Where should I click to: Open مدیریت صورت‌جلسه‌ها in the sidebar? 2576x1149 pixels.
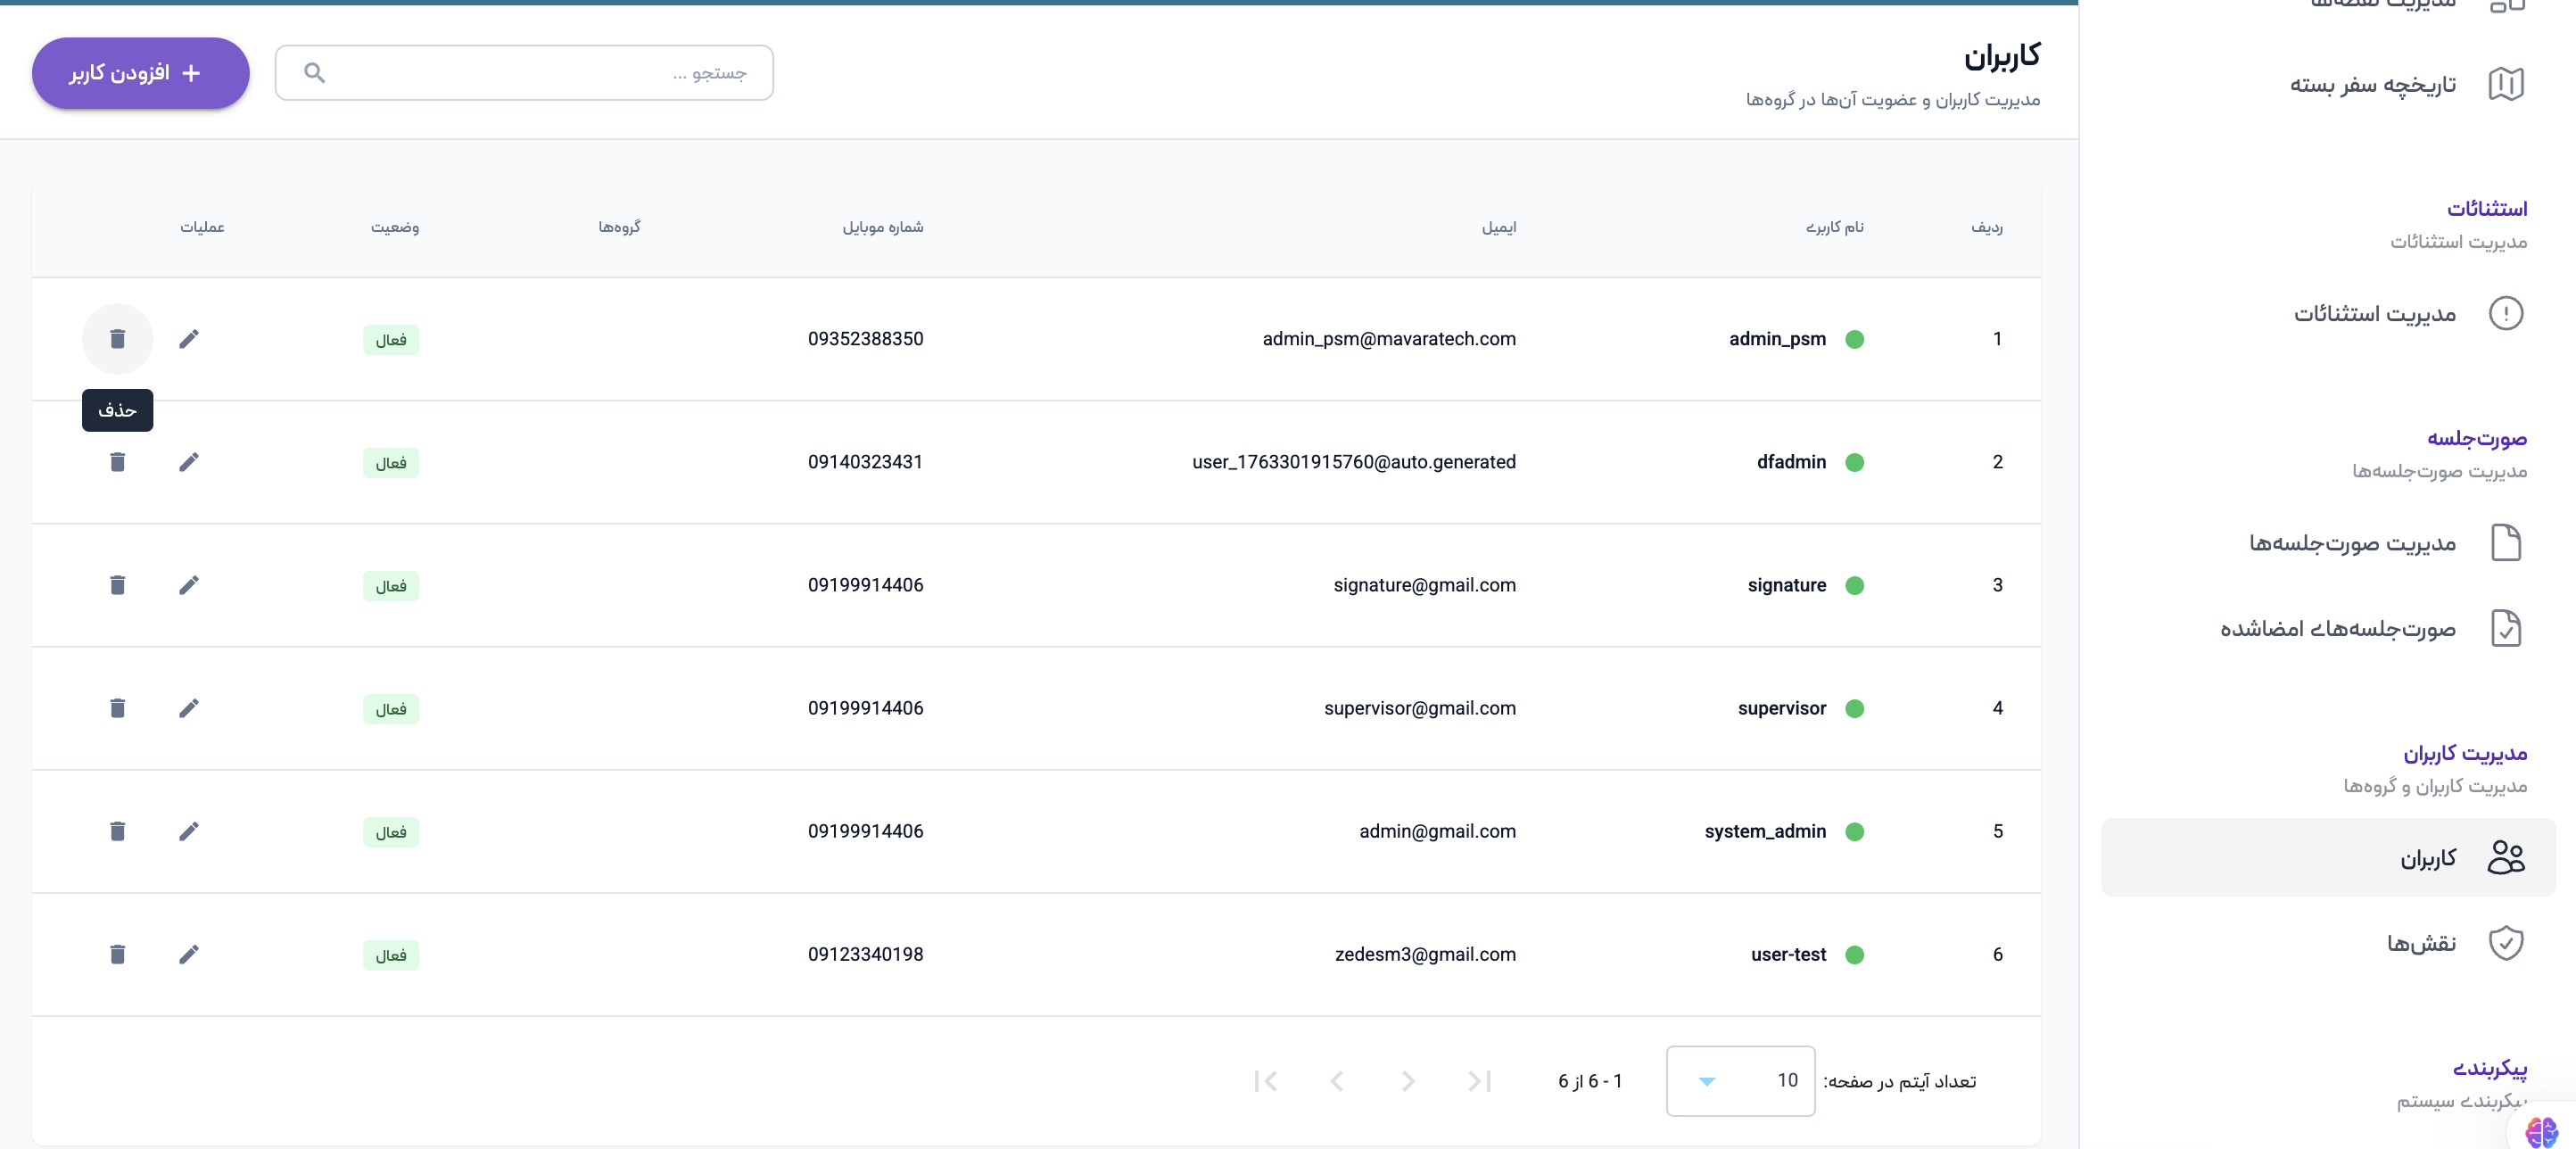tap(2352, 543)
